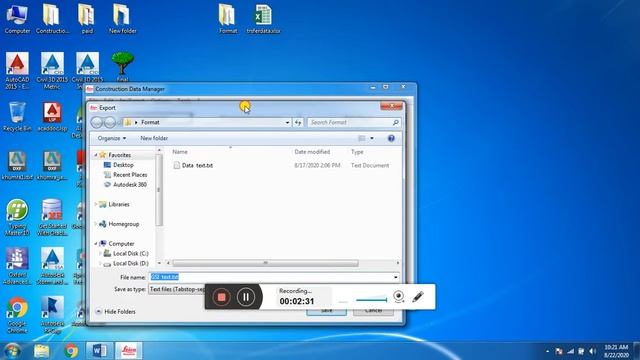Show hidden system tray icons

pyautogui.click(x=547, y=351)
